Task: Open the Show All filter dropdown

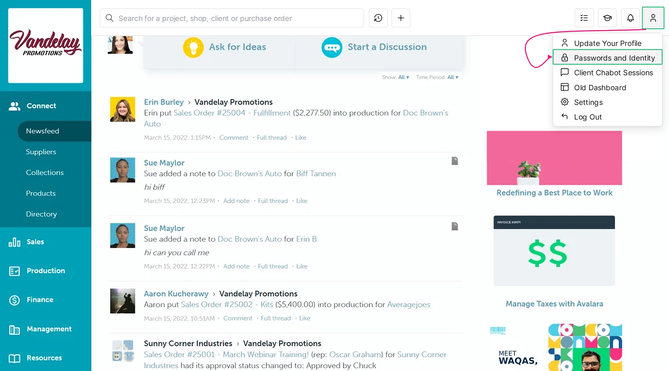Action: coord(404,77)
